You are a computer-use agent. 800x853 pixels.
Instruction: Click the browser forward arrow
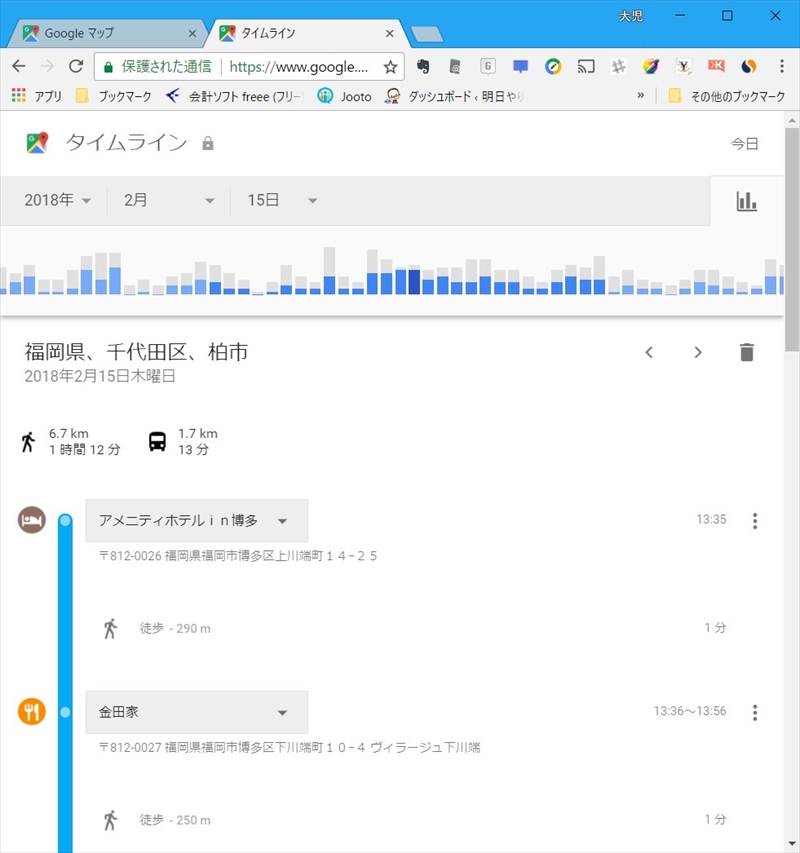(x=48, y=66)
